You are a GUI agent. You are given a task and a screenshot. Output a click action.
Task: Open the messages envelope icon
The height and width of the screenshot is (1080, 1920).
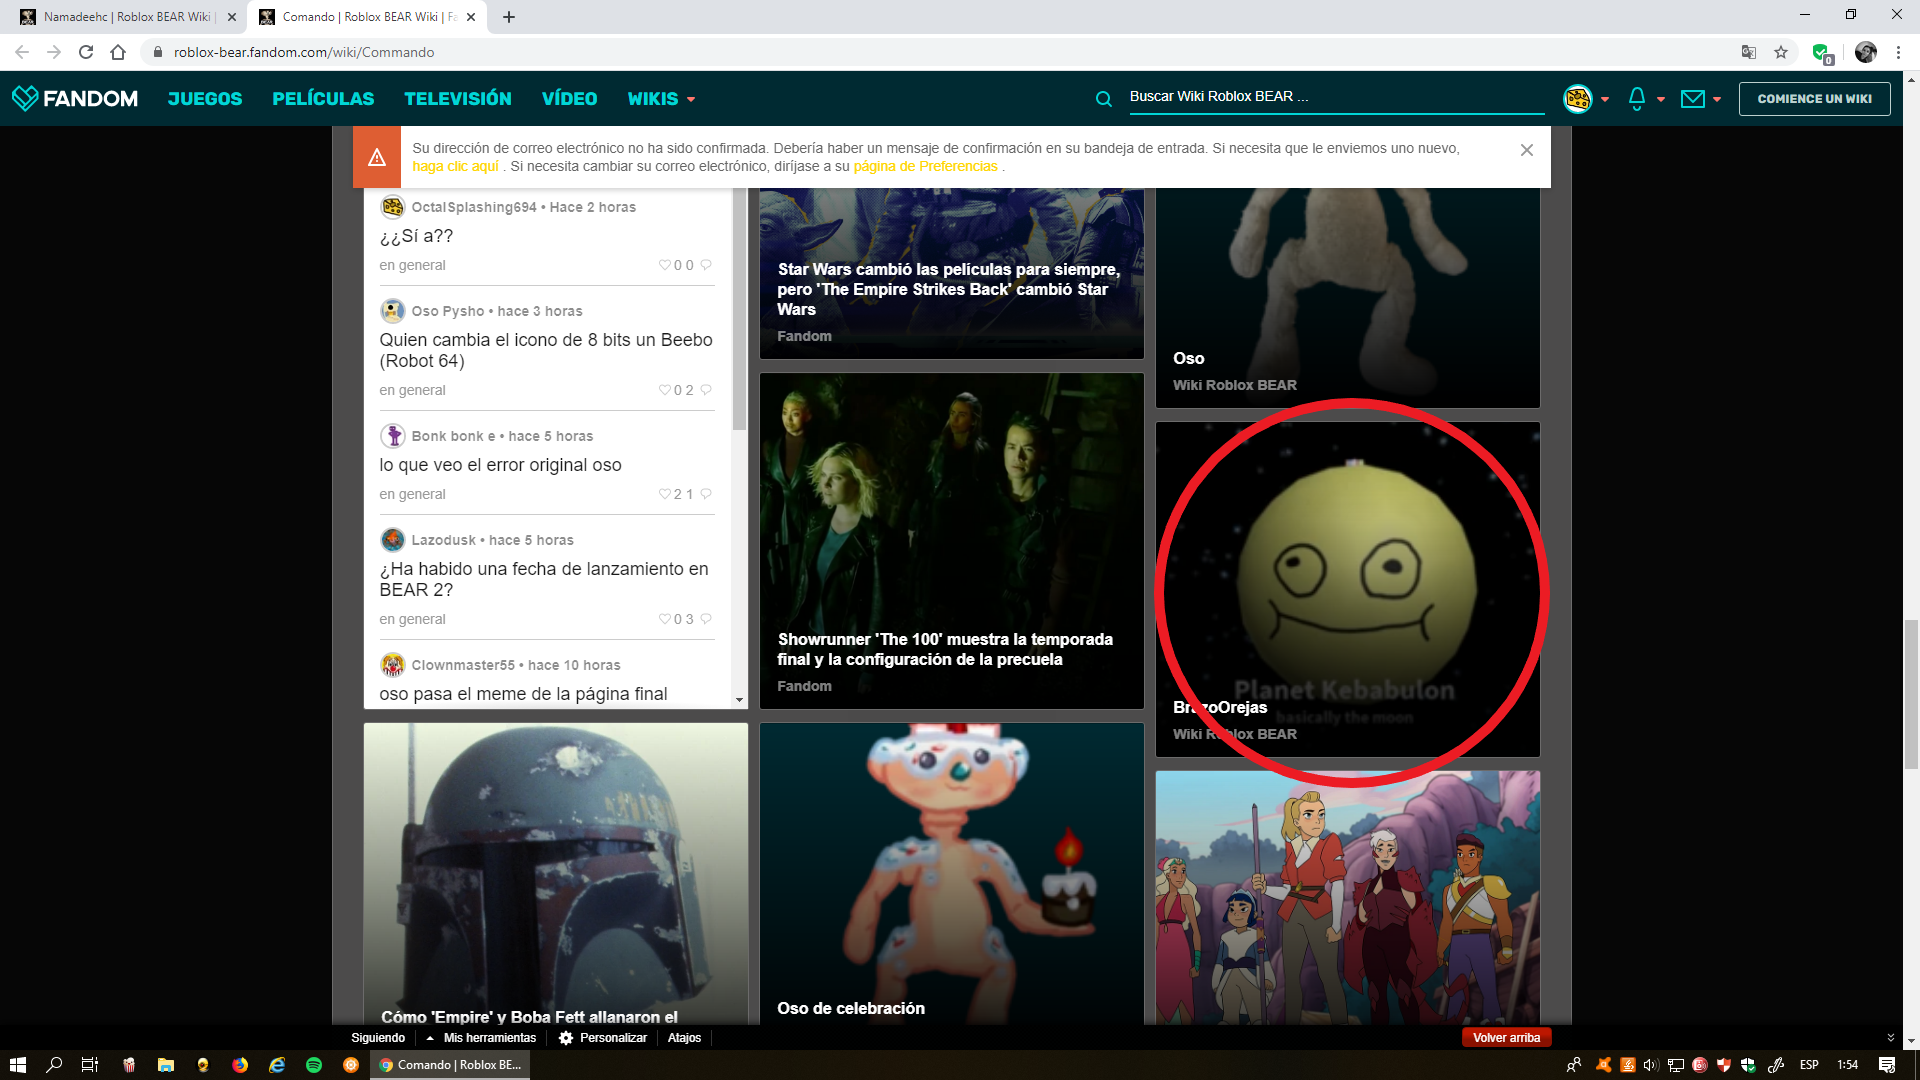pos(1692,98)
